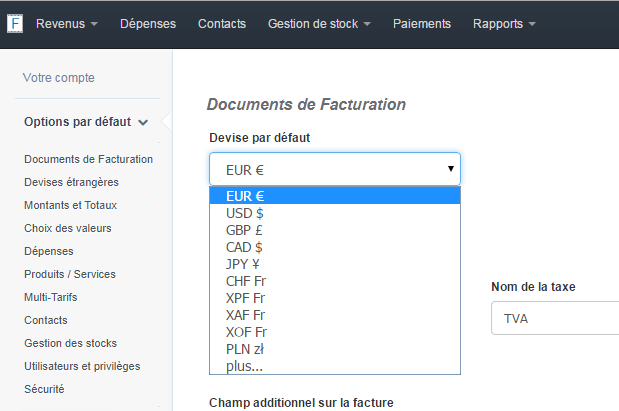Viewport: 619px width, 411px height.
Task: Choose plus... to show more currencies
Action: click(335, 366)
